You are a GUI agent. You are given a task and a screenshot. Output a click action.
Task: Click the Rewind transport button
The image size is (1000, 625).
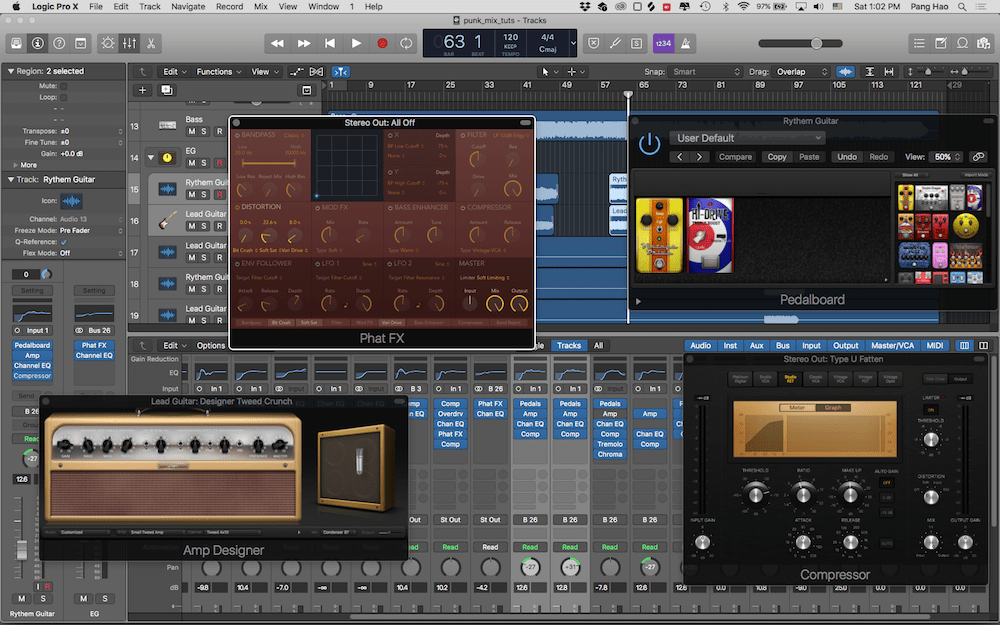pos(277,43)
